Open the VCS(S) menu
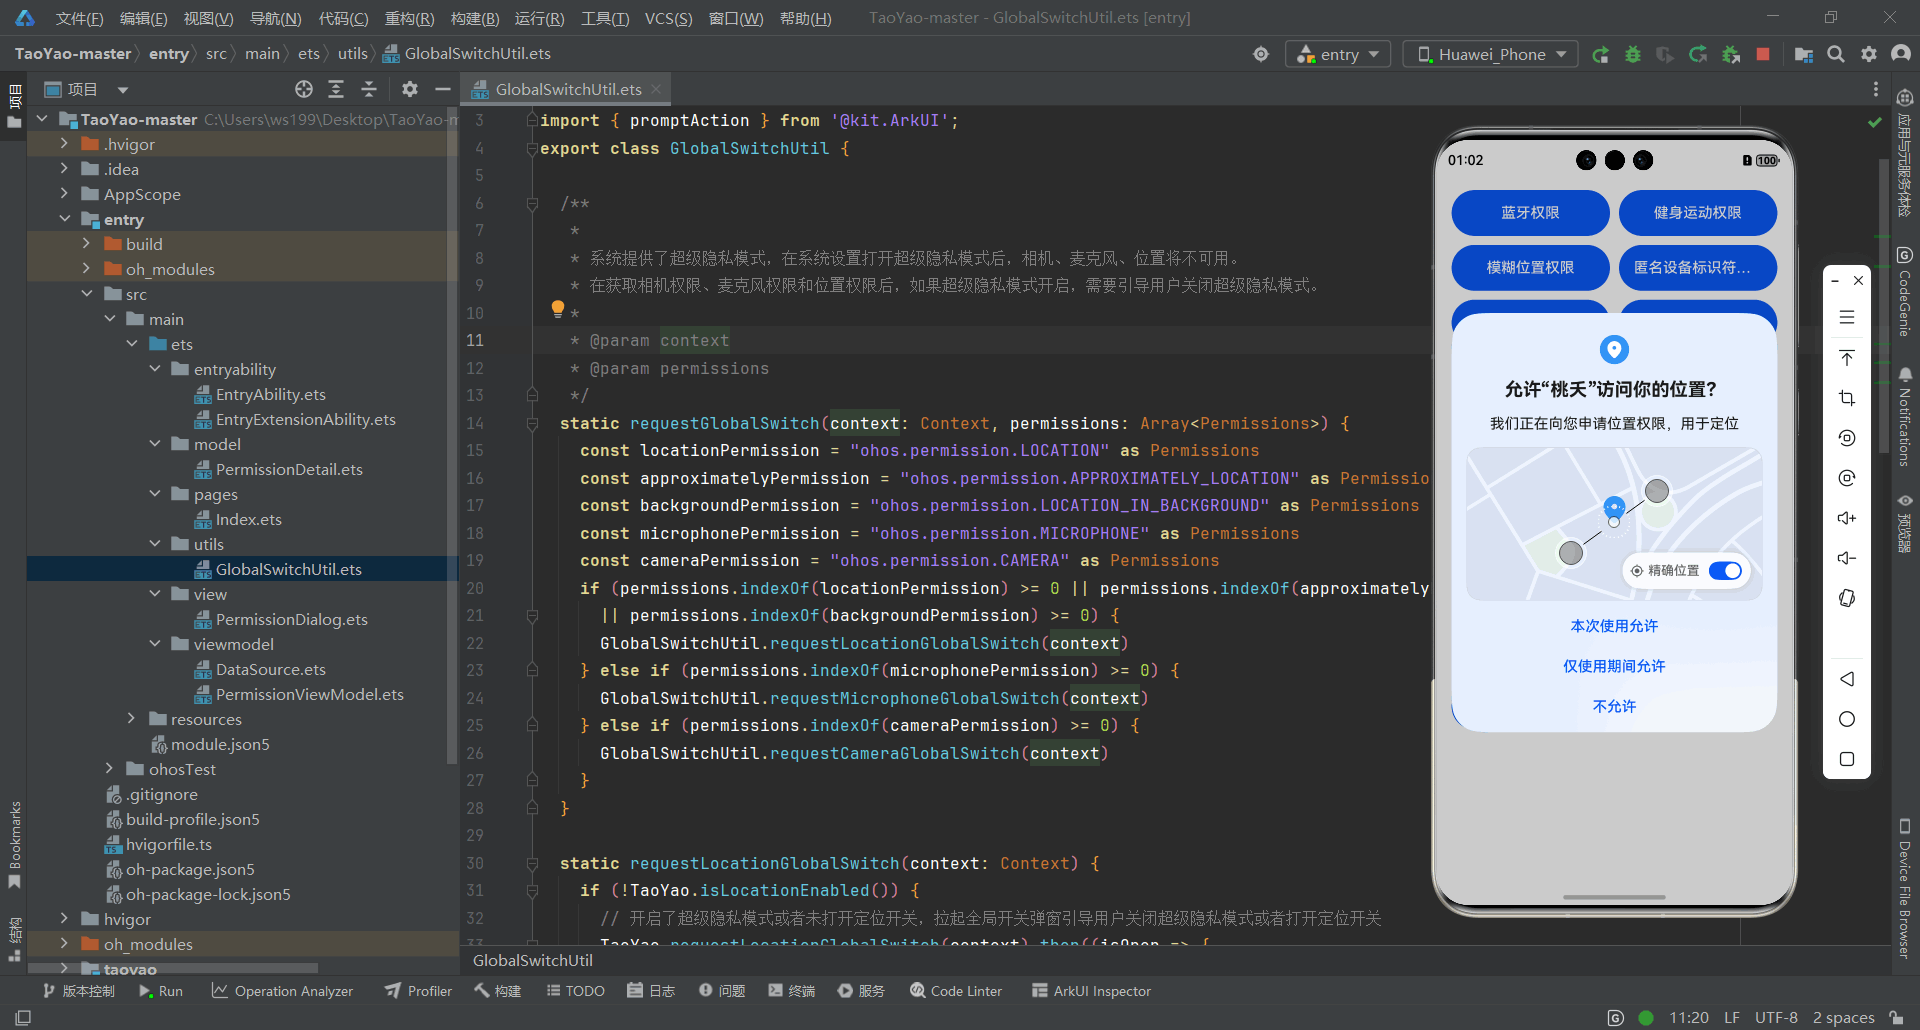 668,18
